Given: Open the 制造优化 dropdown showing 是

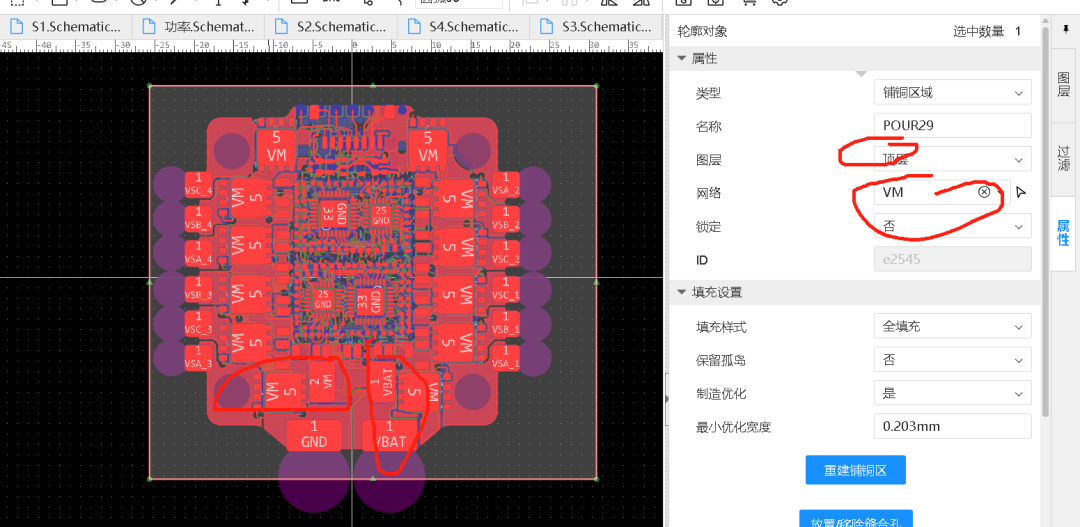Looking at the screenshot, I should [x=951, y=393].
